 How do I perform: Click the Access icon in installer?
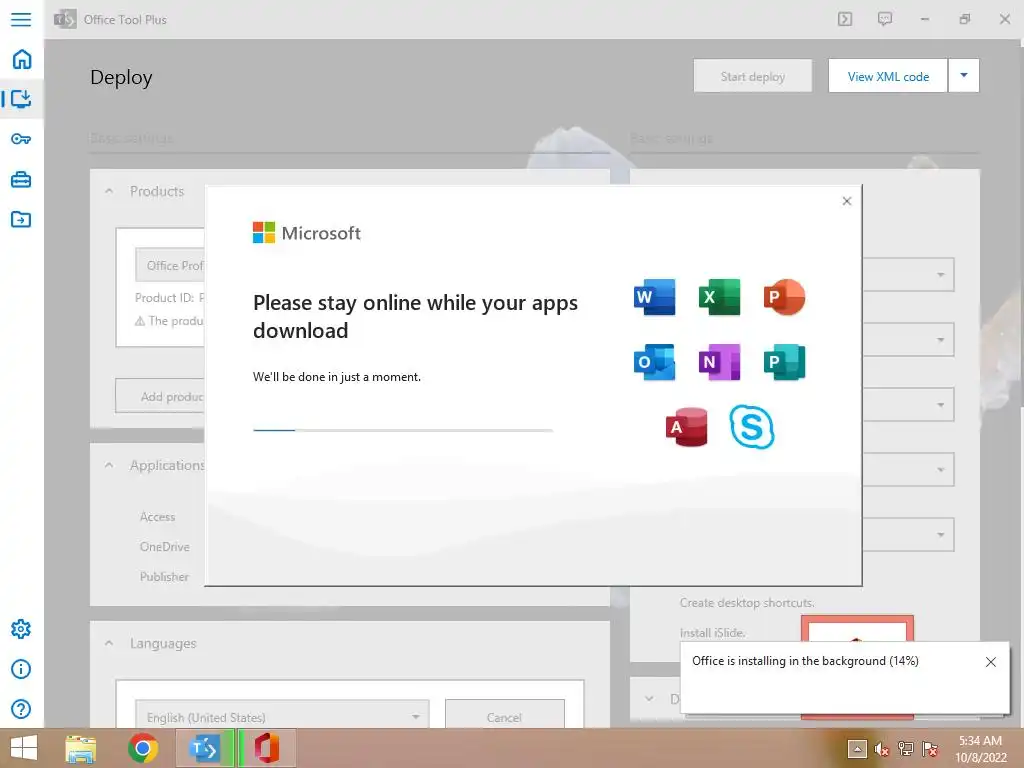(x=686, y=427)
